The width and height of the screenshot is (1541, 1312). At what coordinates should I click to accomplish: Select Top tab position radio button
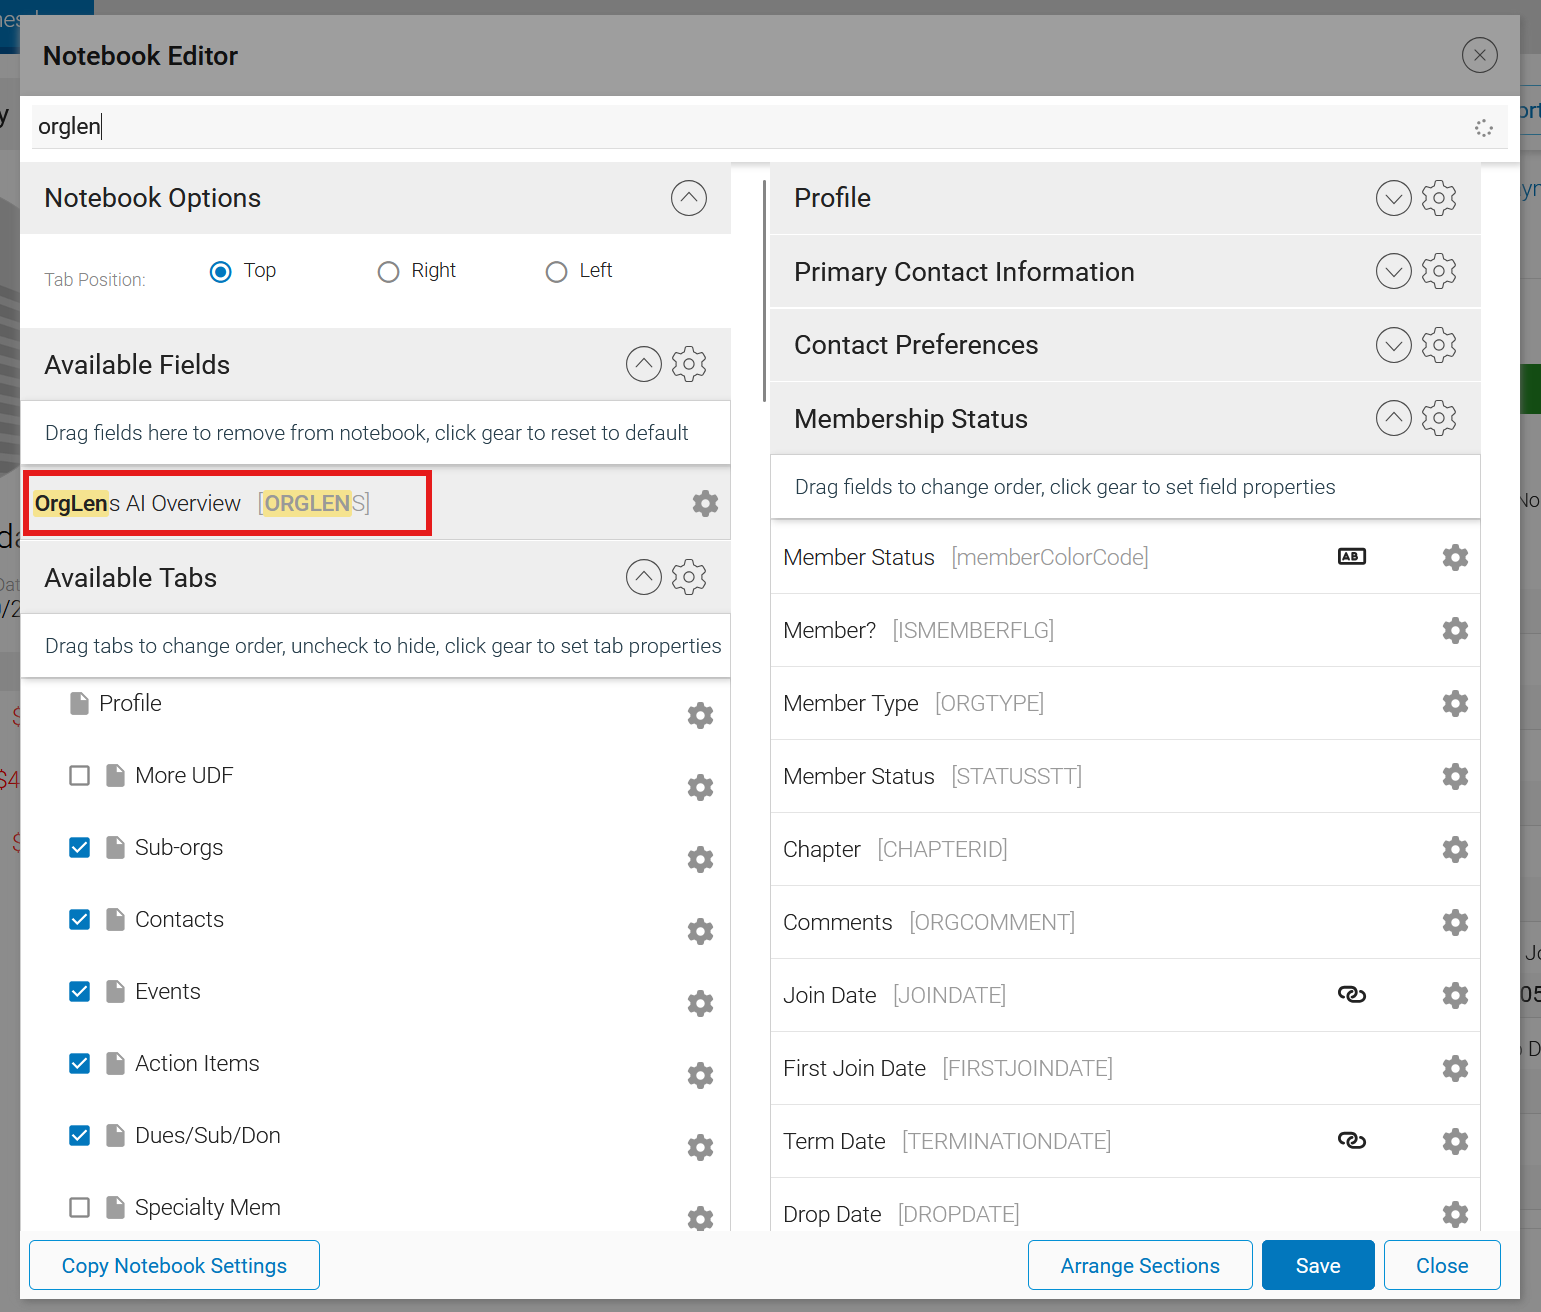coord(221,272)
